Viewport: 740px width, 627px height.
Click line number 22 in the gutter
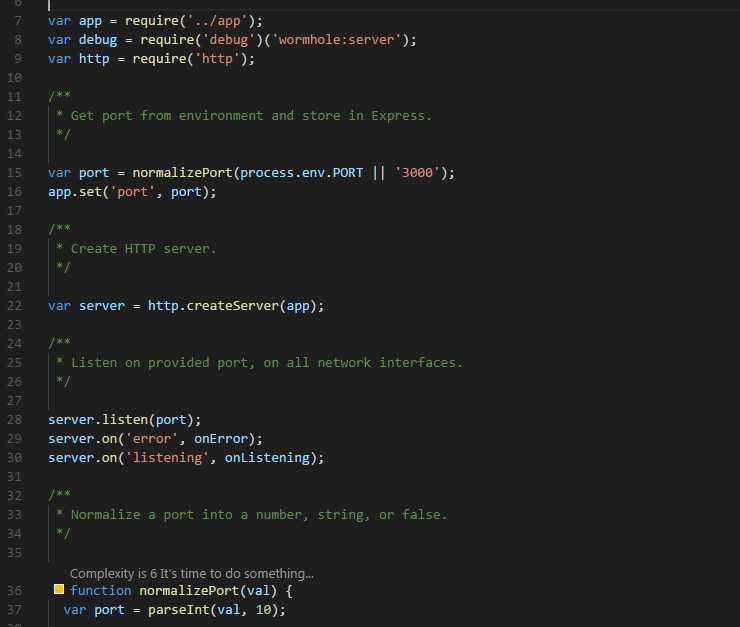tap(15, 306)
